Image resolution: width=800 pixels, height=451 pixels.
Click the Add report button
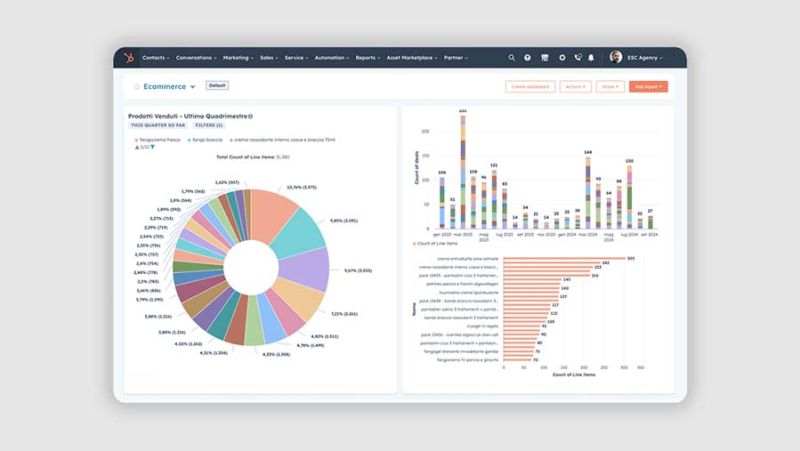pyautogui.click(x=648, y=87)
